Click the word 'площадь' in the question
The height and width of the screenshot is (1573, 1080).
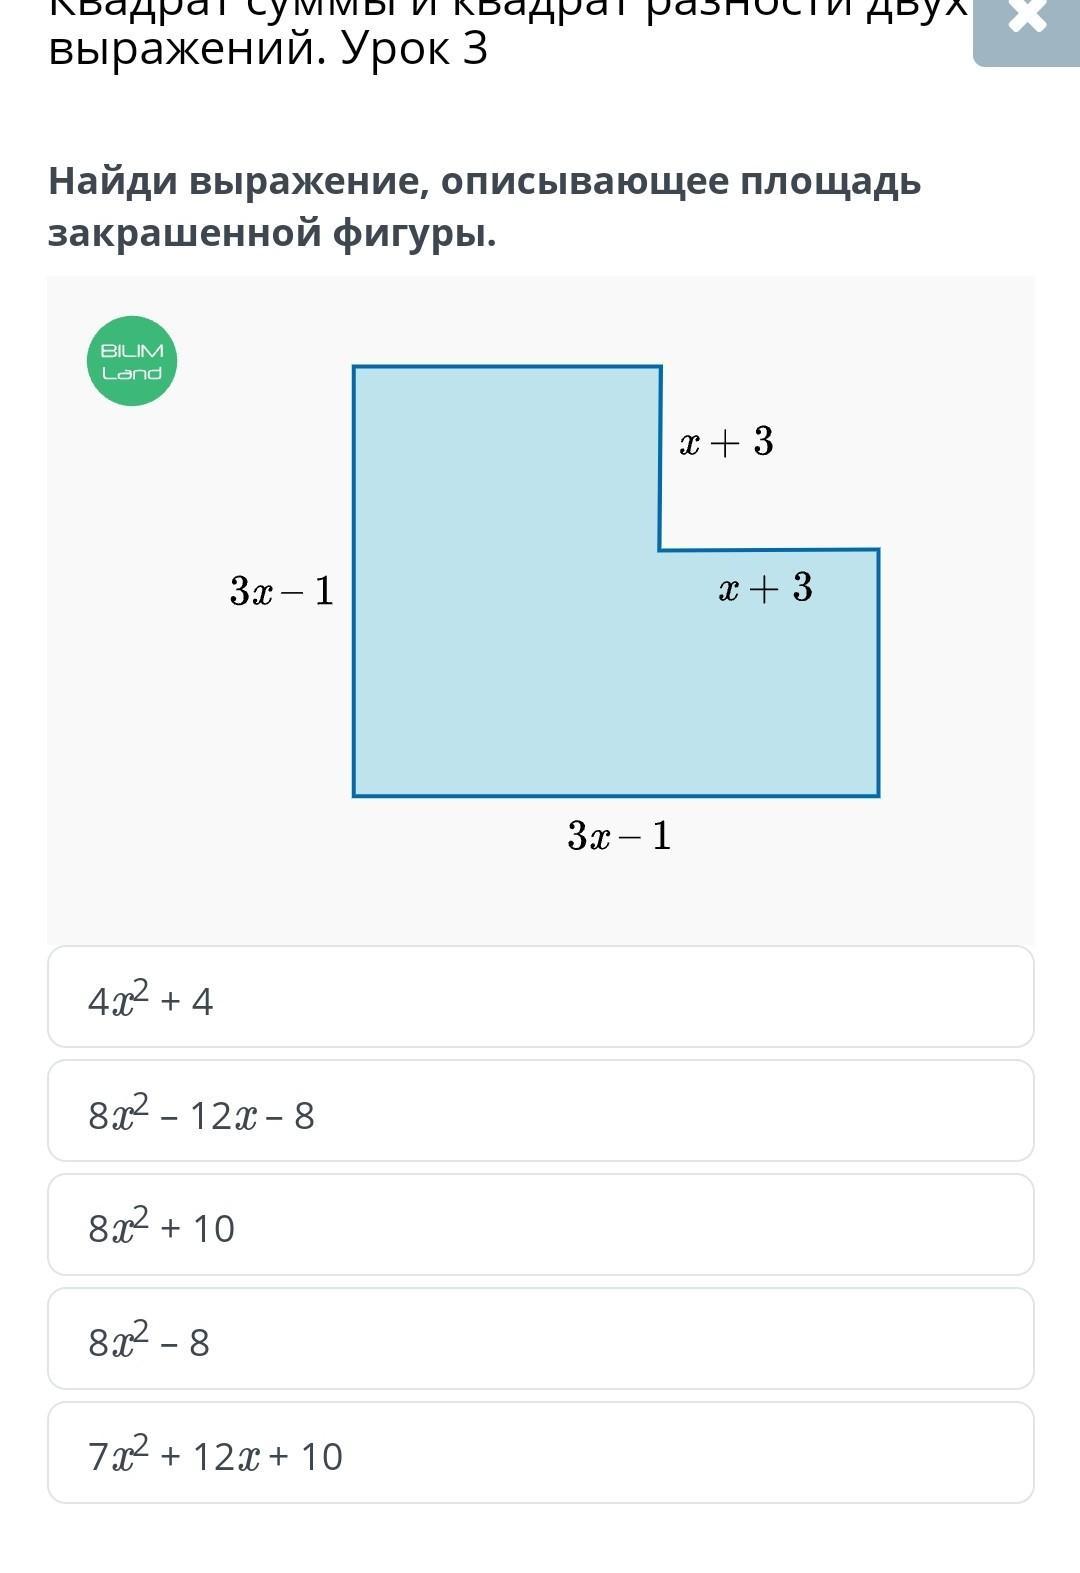pyautogui.click(x=831, y=181)
